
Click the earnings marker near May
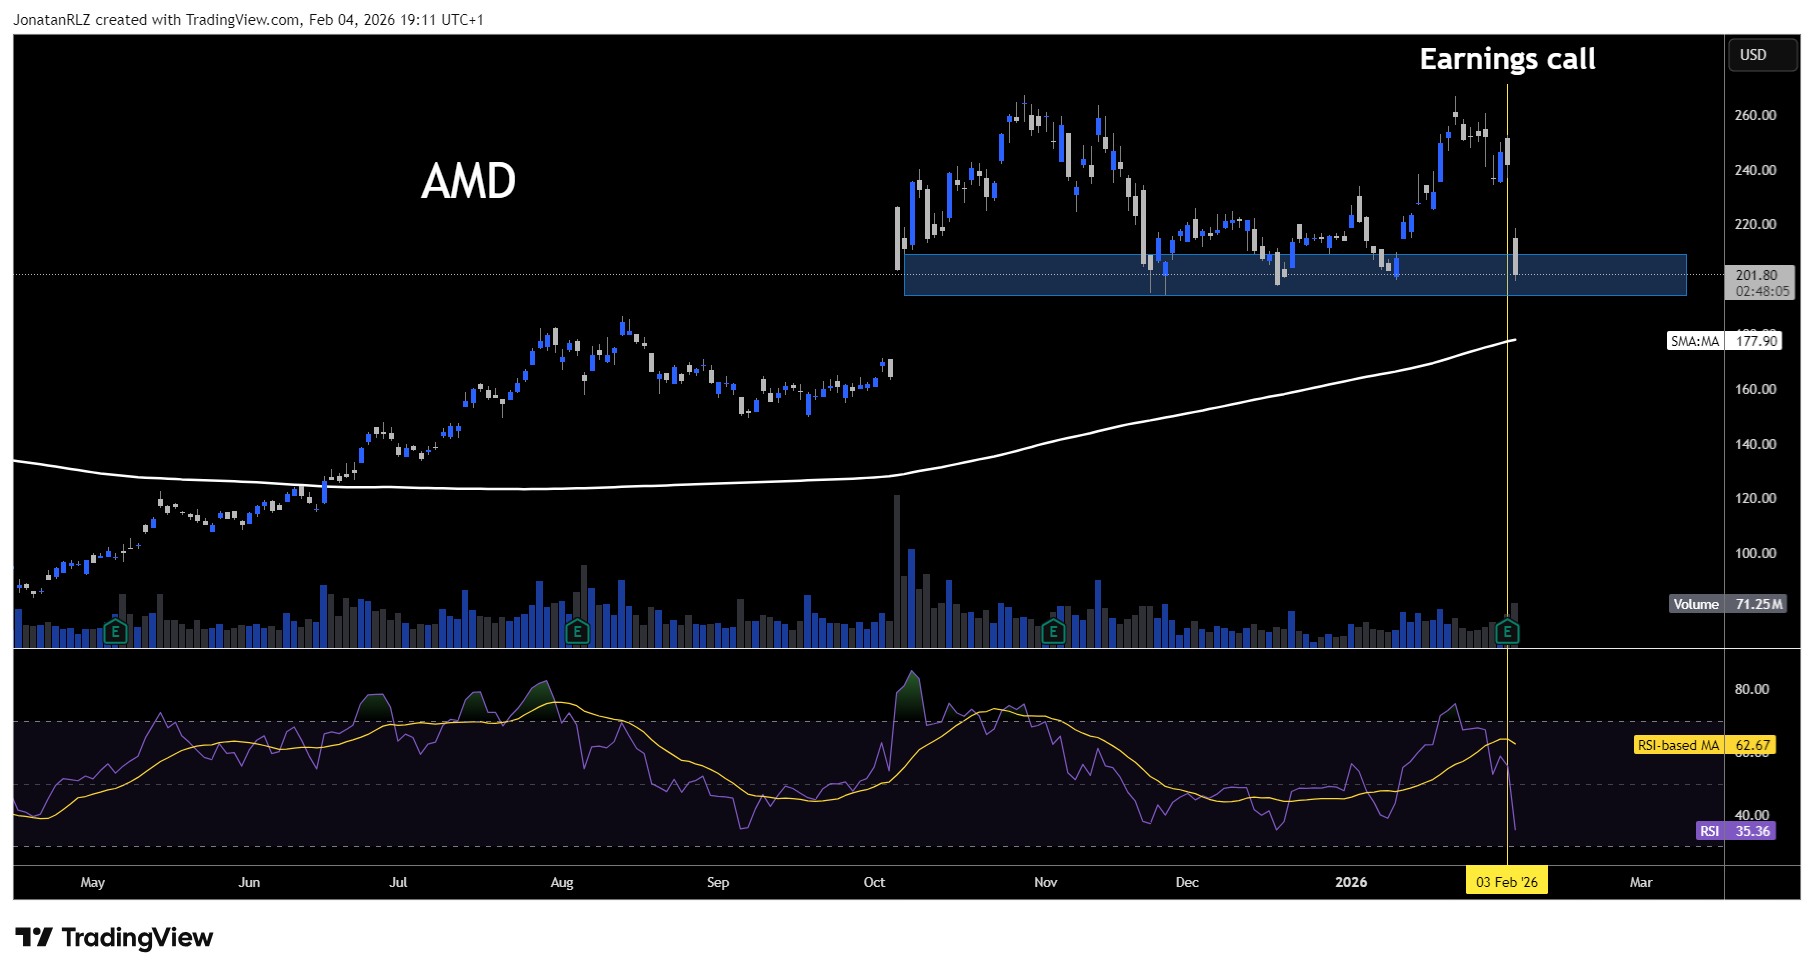pos(115,632)
